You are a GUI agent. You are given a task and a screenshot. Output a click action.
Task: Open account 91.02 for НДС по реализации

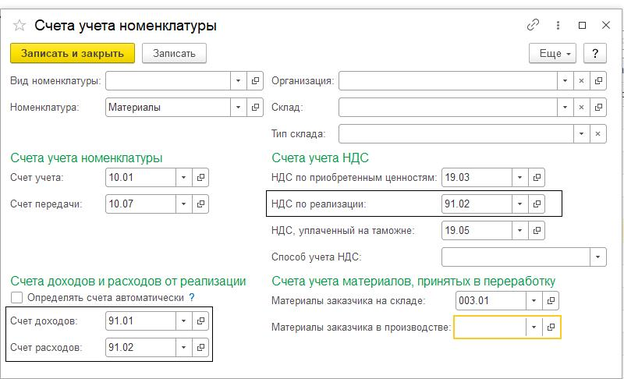pyautogui.click(x=537, y=204)
